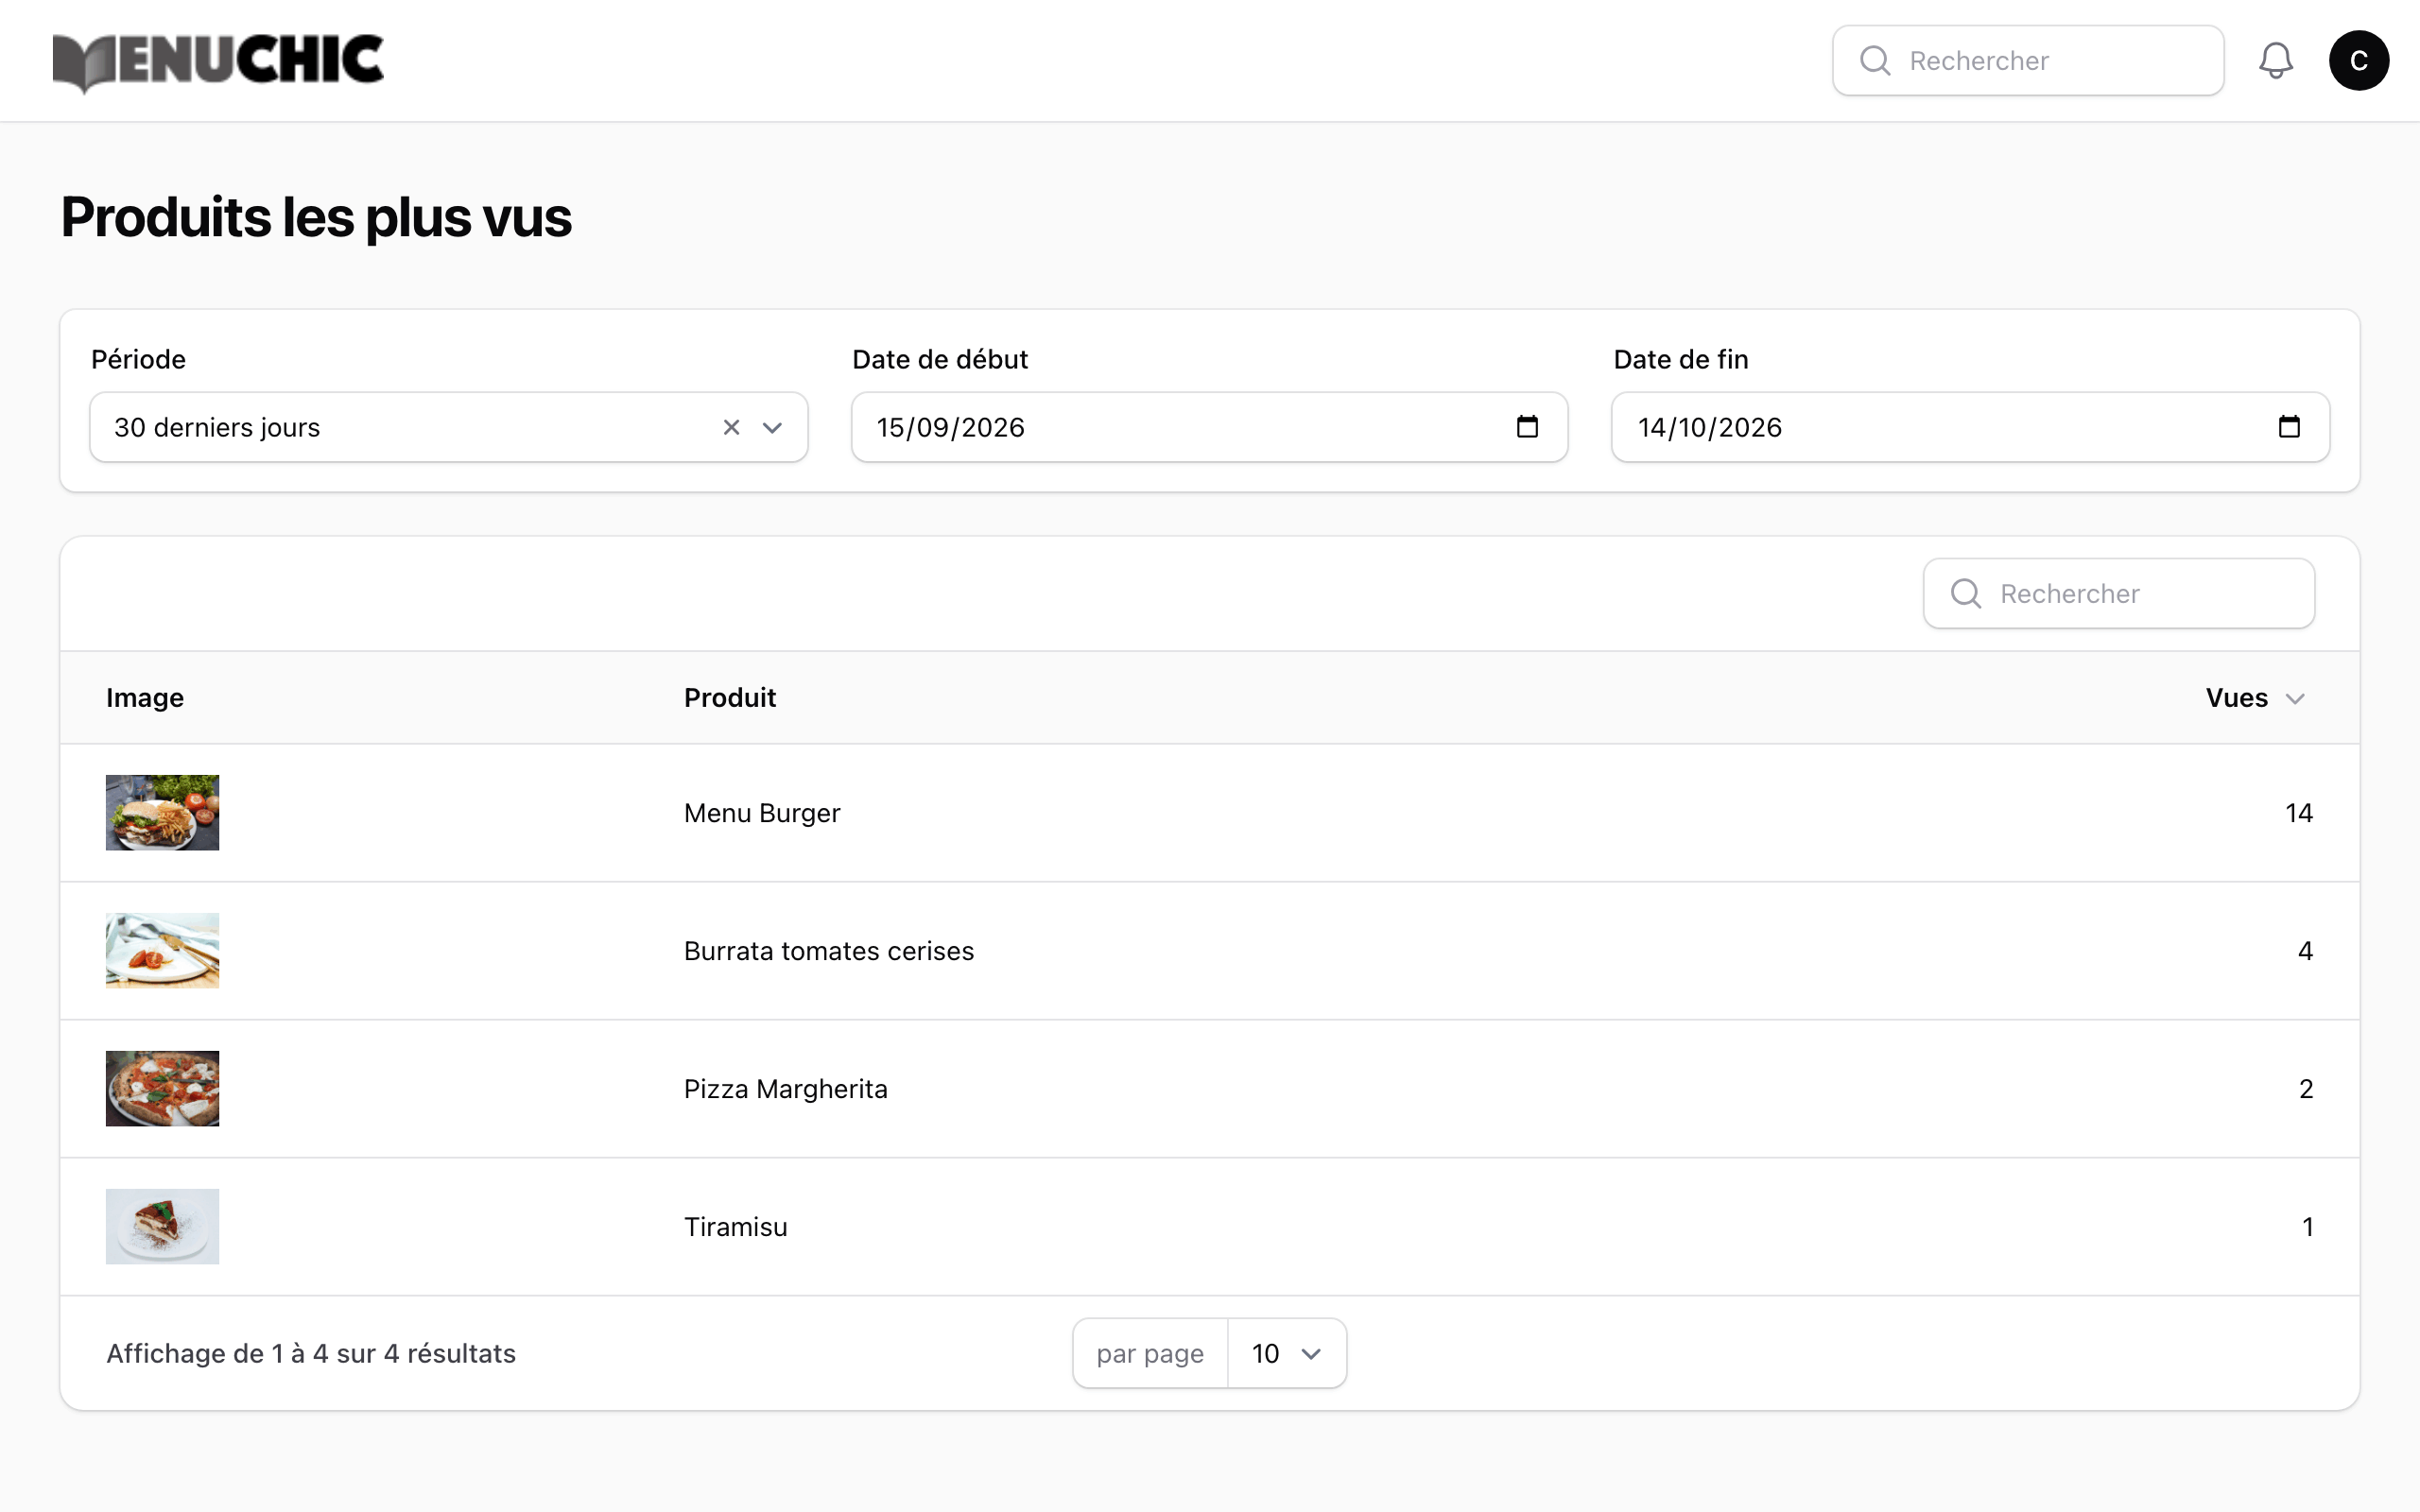Click the Image column header
The width and height of the screenshot is (2420, 1512).
[x=145, y=698]
